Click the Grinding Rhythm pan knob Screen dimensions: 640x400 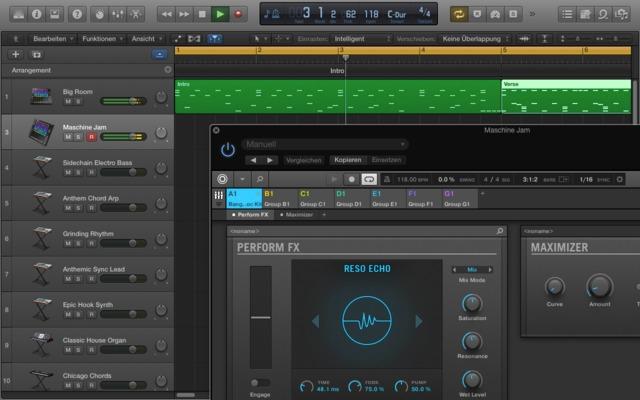click(x=161, y=239)
